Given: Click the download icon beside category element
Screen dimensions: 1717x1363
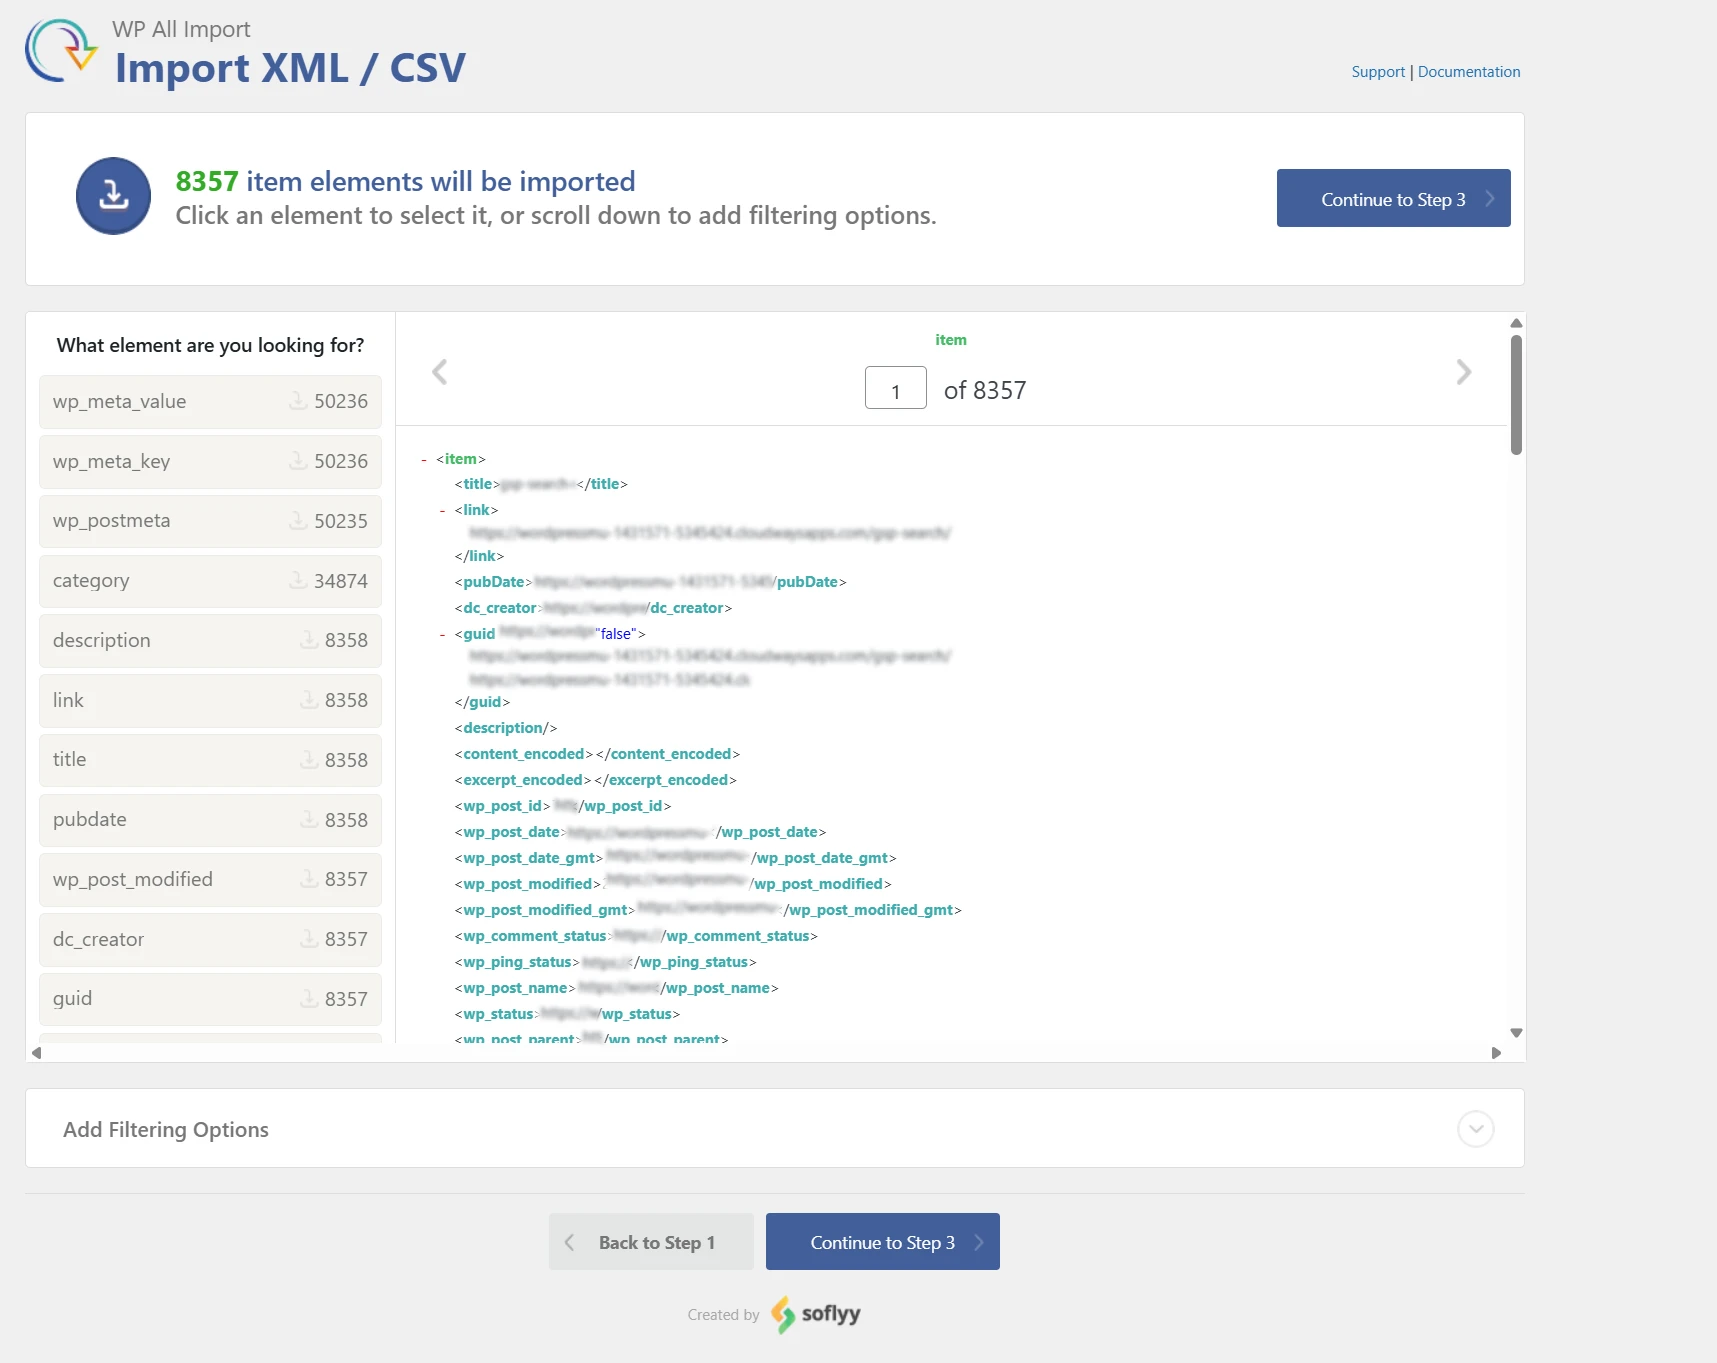Looking at the screenshot, I should tap(298, 581).
